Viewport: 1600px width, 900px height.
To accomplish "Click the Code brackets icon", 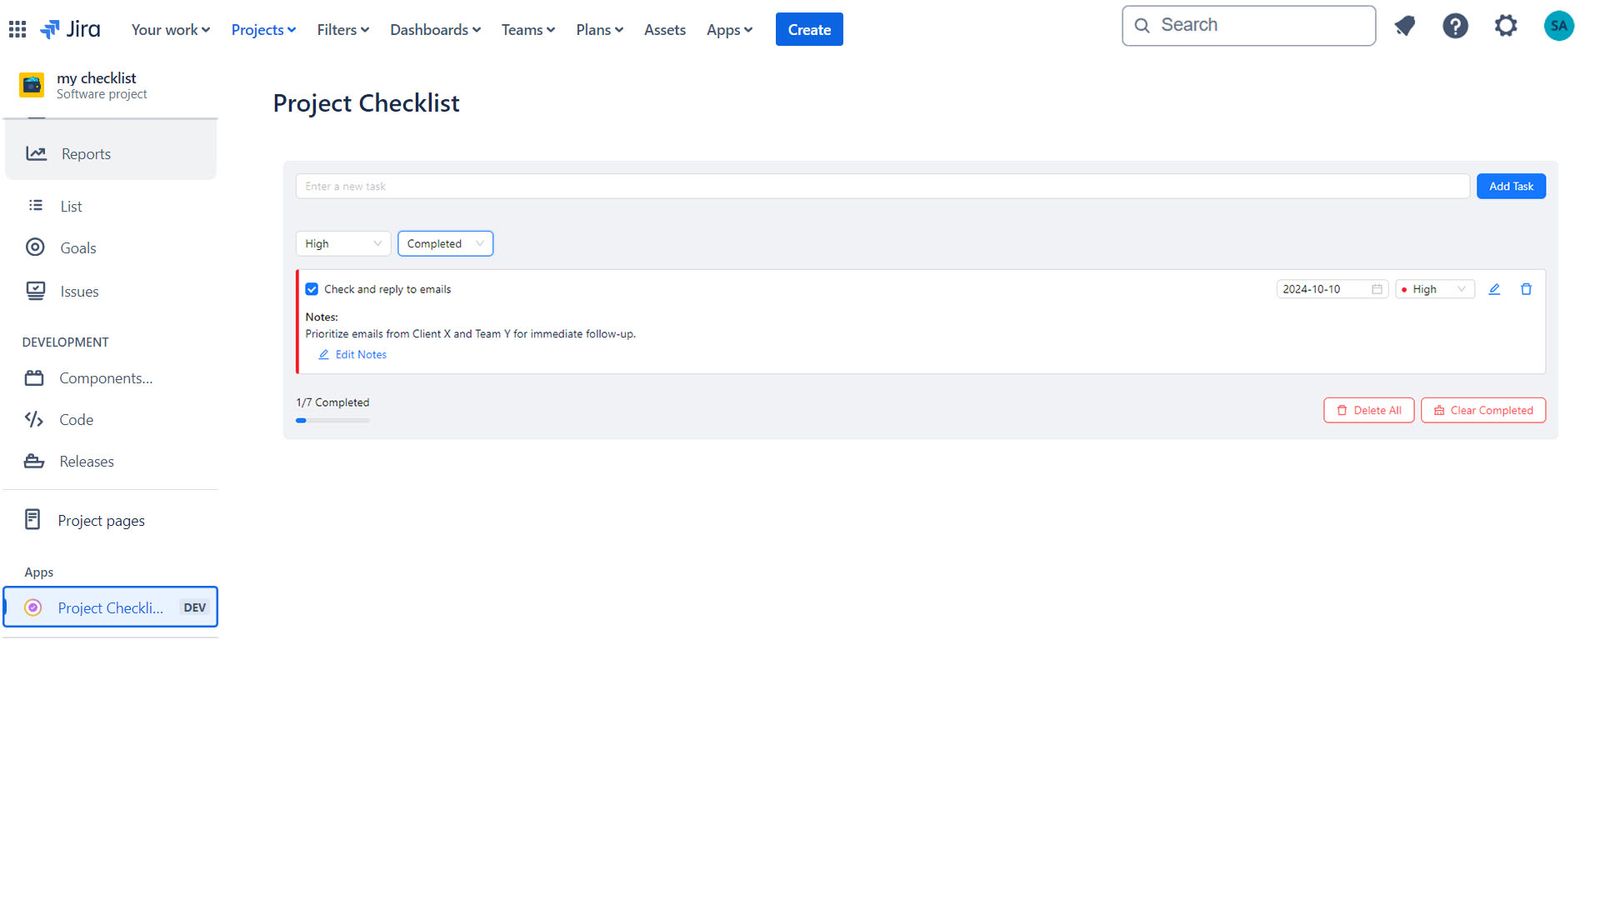I will pyautogui.click(x=34, y=419).
